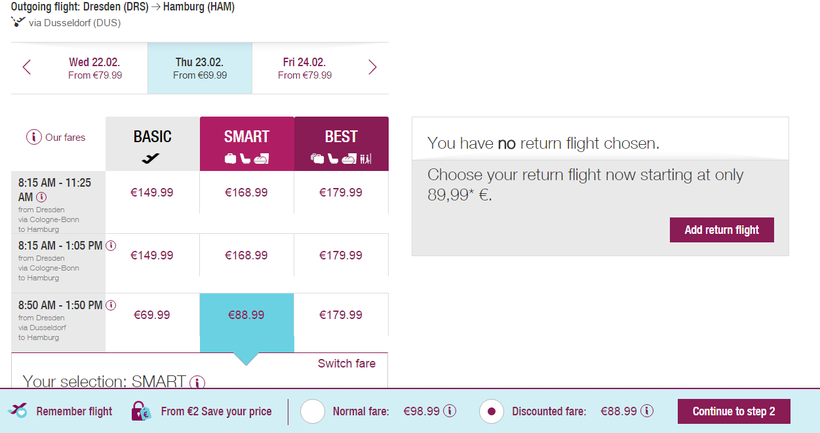Click info icon next to 8:50 AM - 1:50 PM

[110, 305]
